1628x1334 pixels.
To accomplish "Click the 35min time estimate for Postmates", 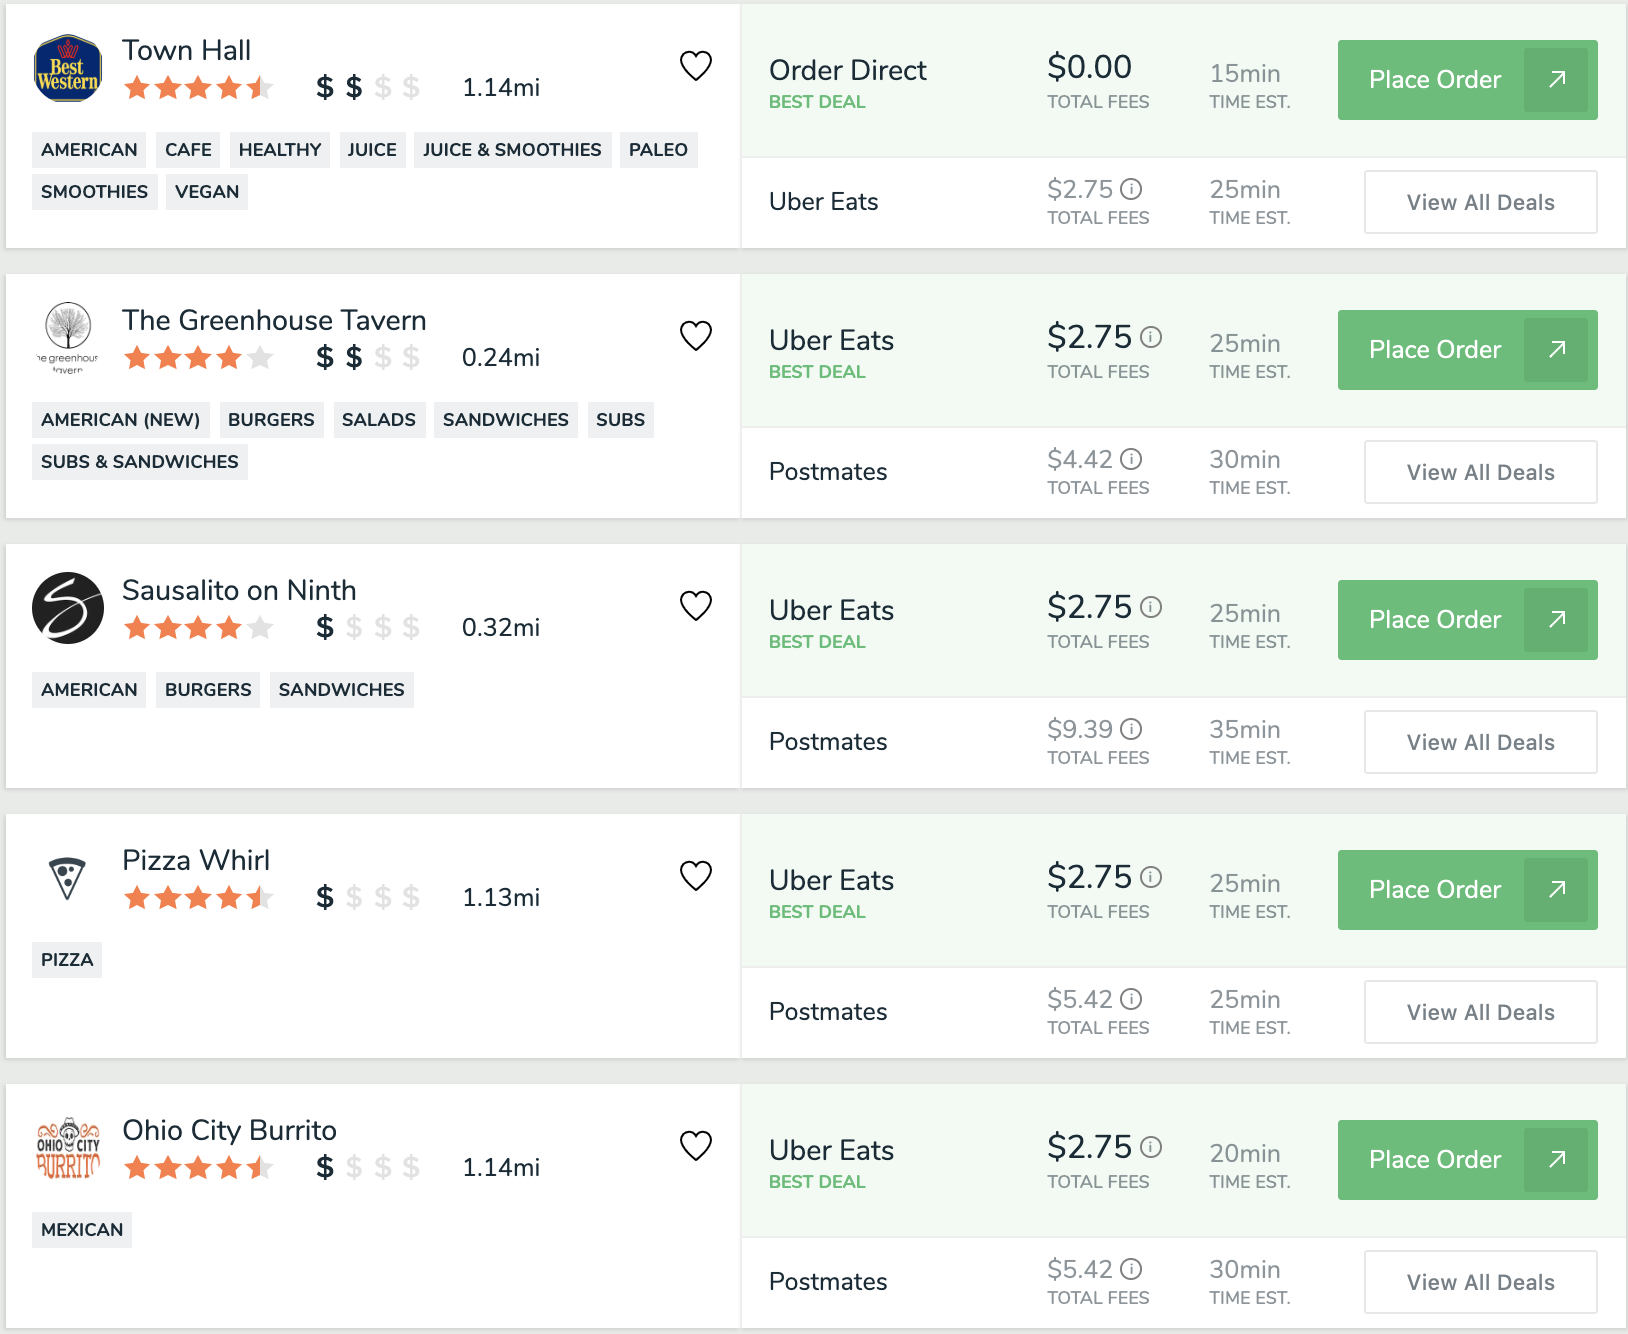I will pyautogui.click(x=1245, y=729).
